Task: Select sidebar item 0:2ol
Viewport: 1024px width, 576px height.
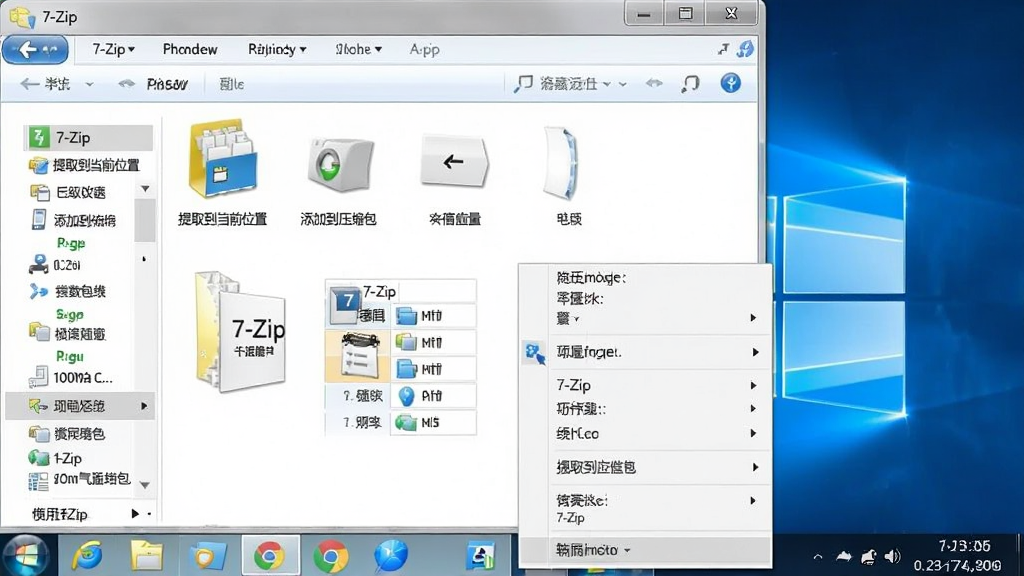Action: coord(56,264)
